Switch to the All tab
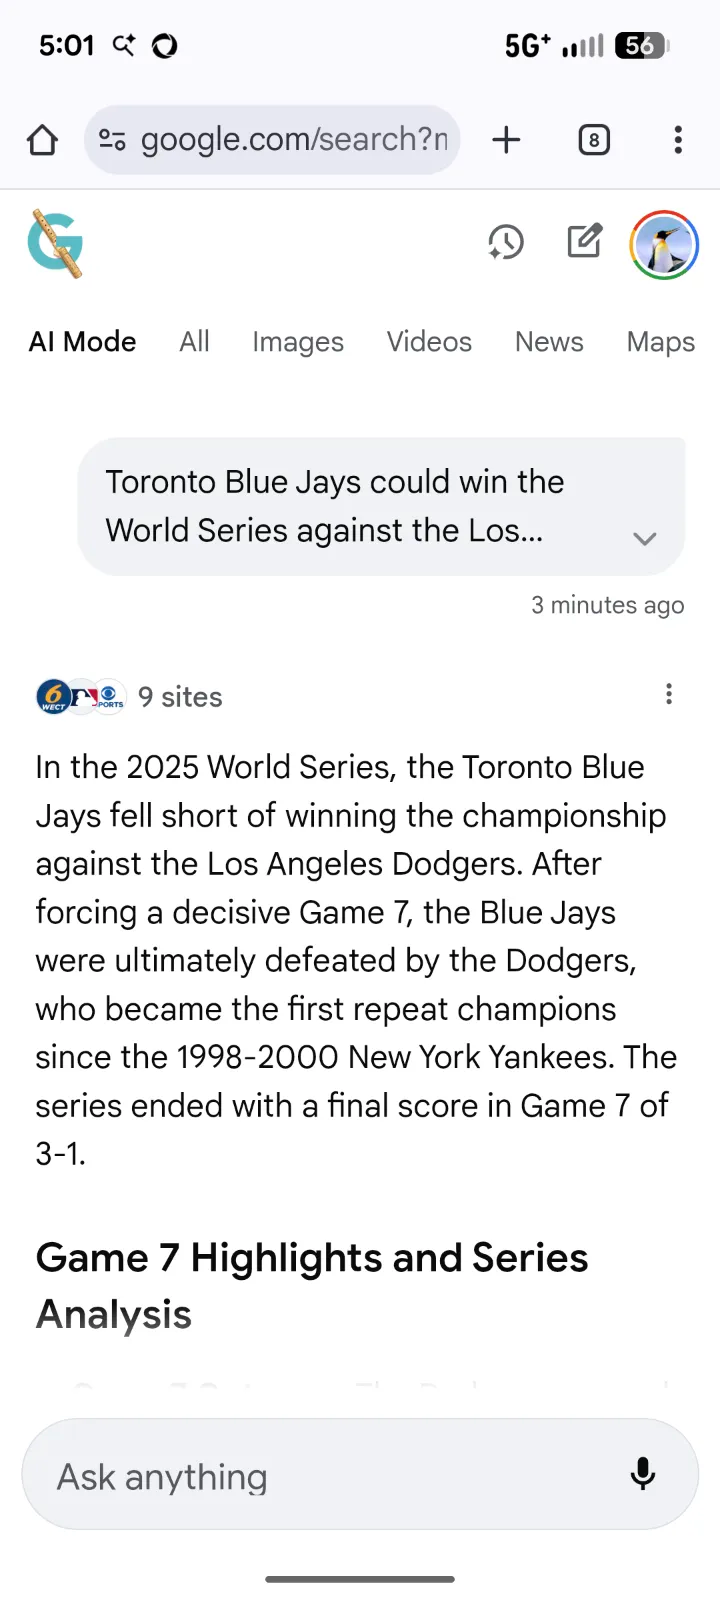This screenshot has width=720, height=1600. click(x=194, y=342)
